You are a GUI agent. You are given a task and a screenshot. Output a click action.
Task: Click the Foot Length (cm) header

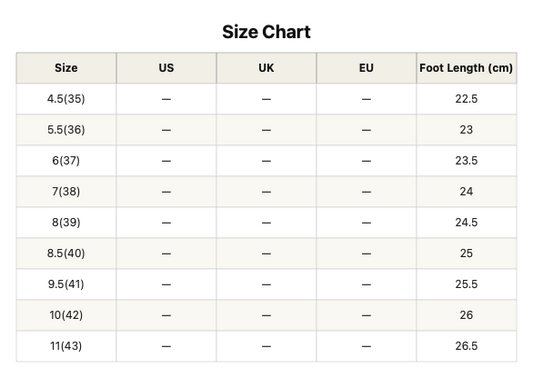[466, 68]
